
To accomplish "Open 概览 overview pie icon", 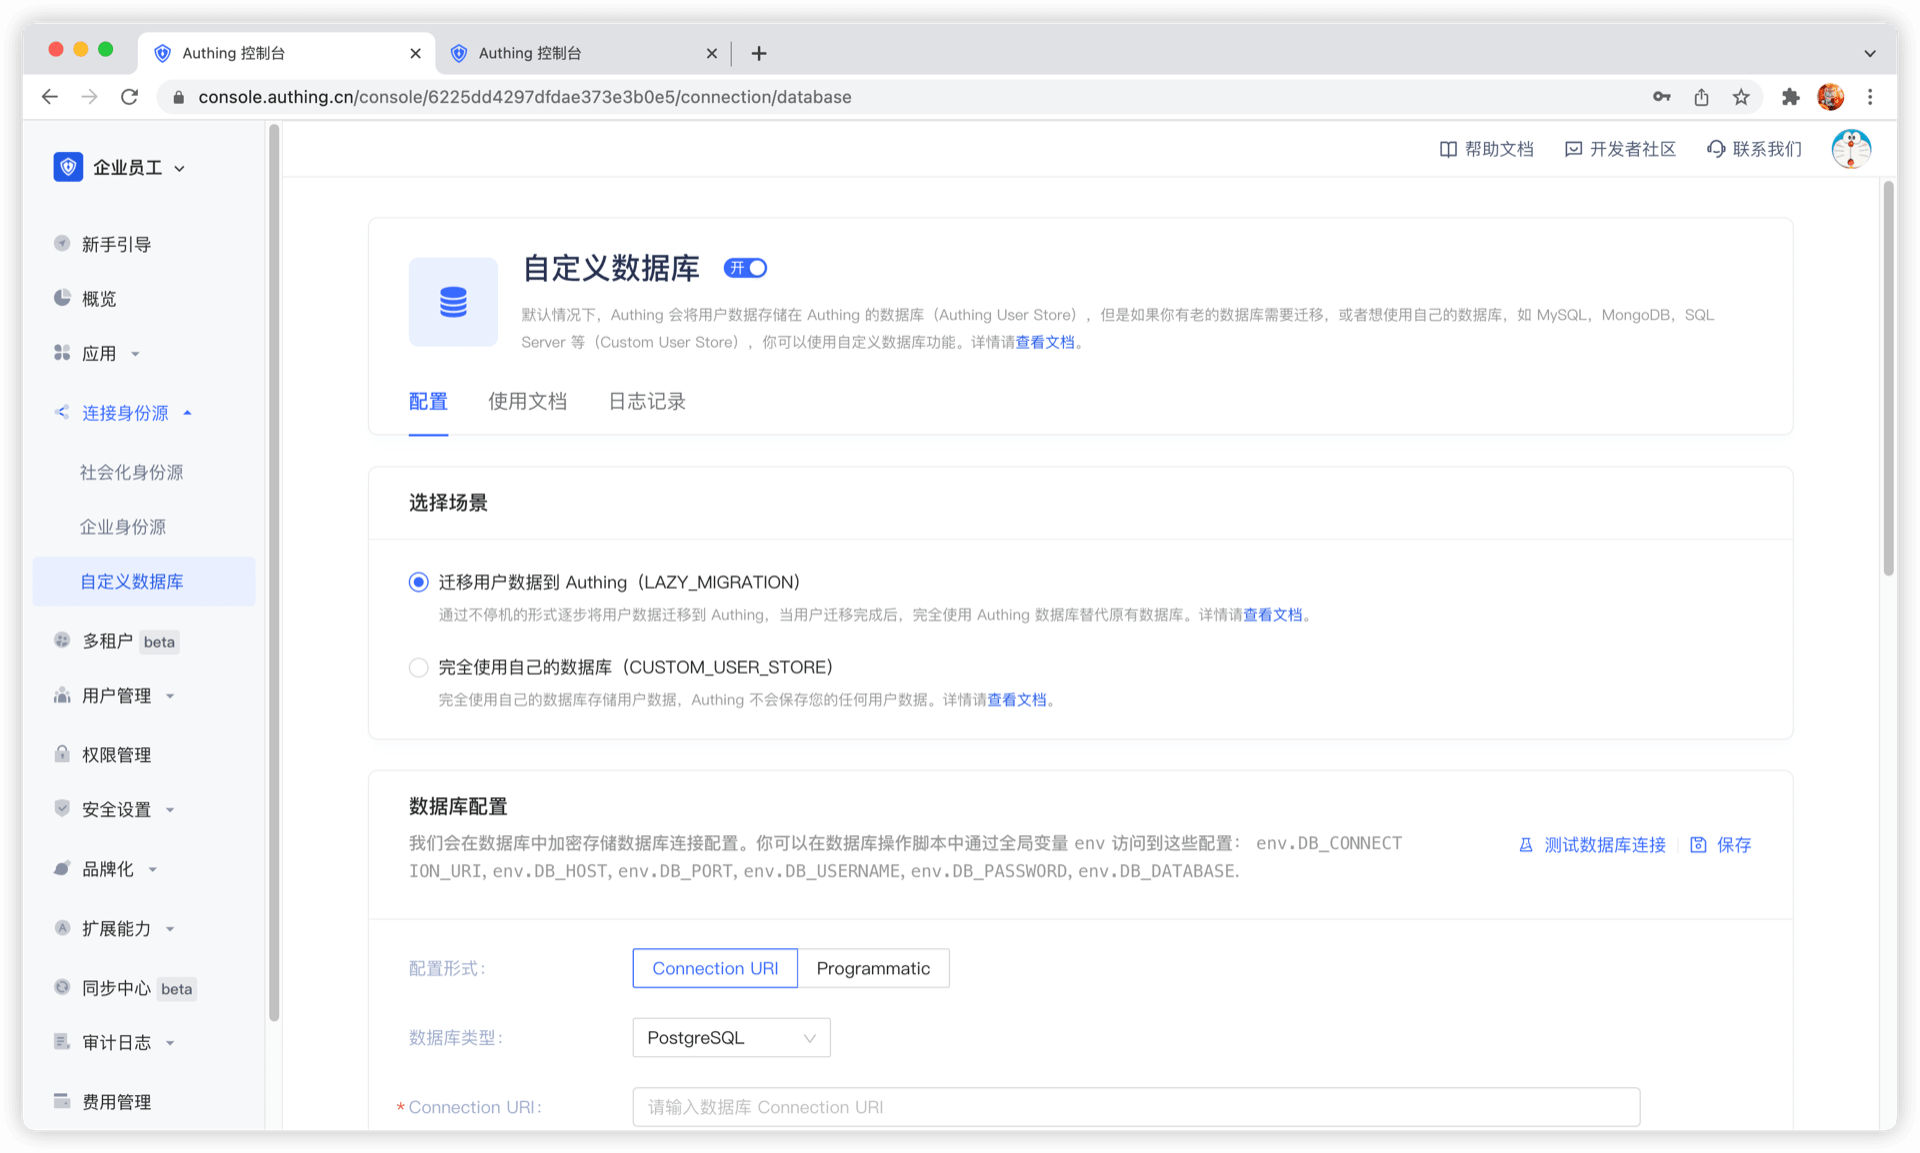I will click(x=62, y=298).
